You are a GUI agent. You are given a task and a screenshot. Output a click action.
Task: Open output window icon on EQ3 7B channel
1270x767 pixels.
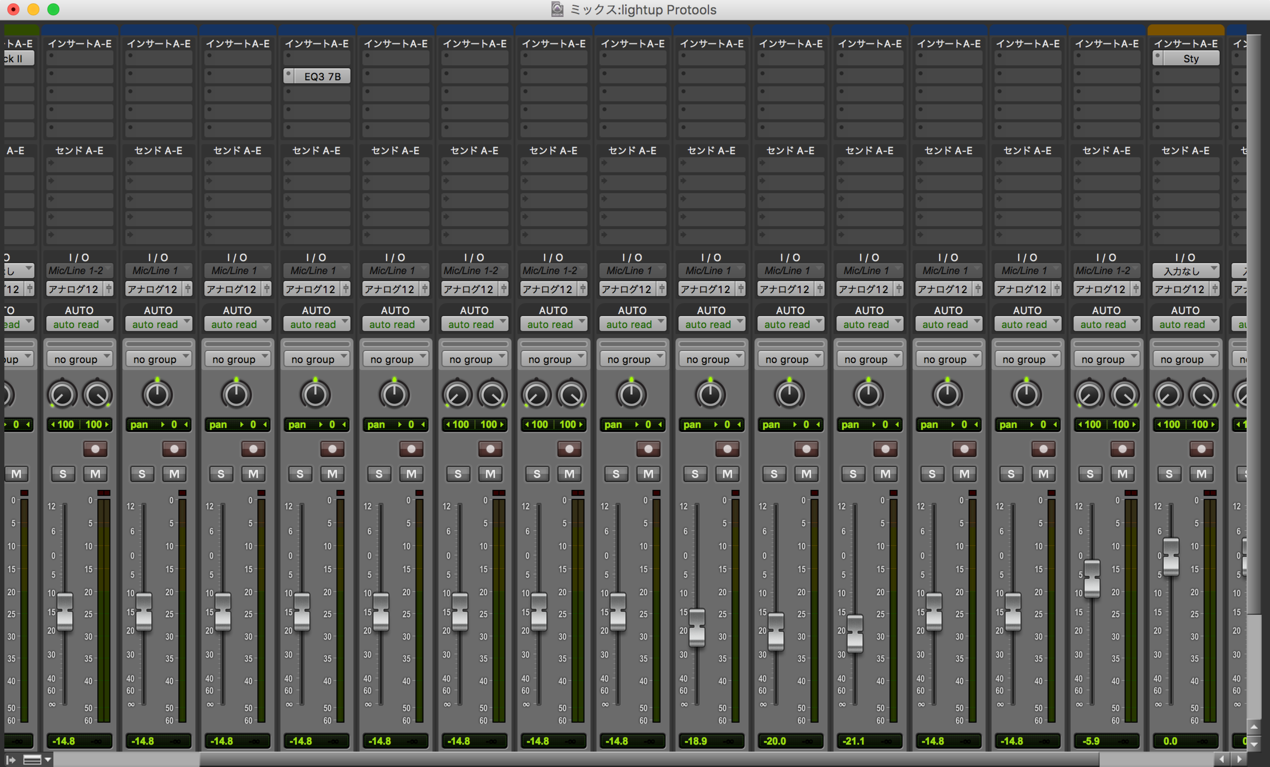345,289
